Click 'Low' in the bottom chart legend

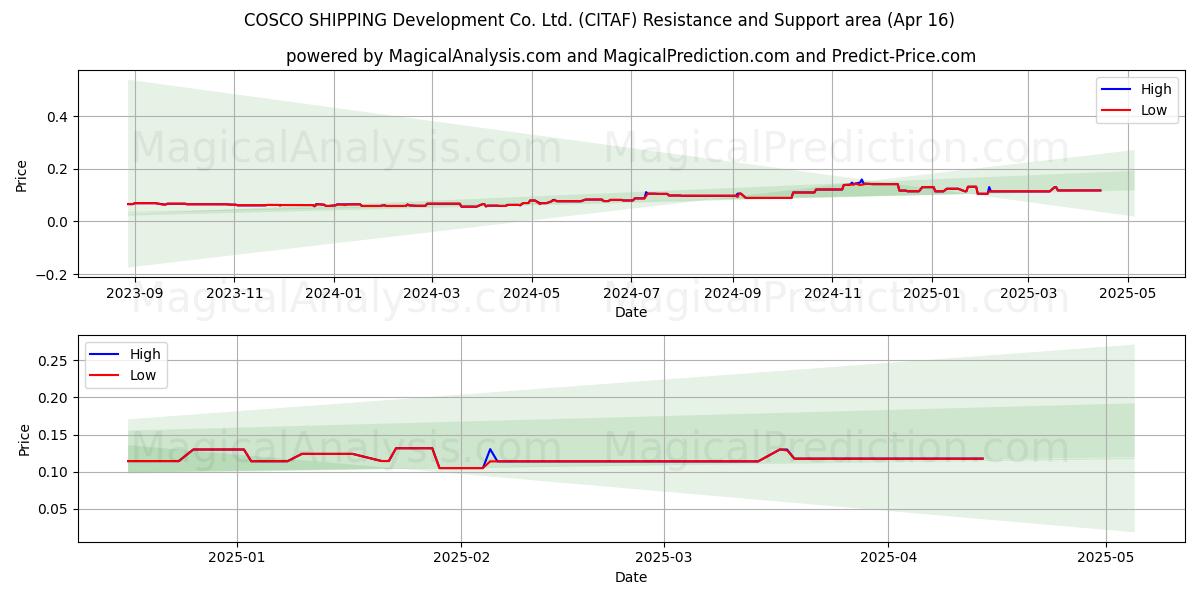click(x=143, y=375)
